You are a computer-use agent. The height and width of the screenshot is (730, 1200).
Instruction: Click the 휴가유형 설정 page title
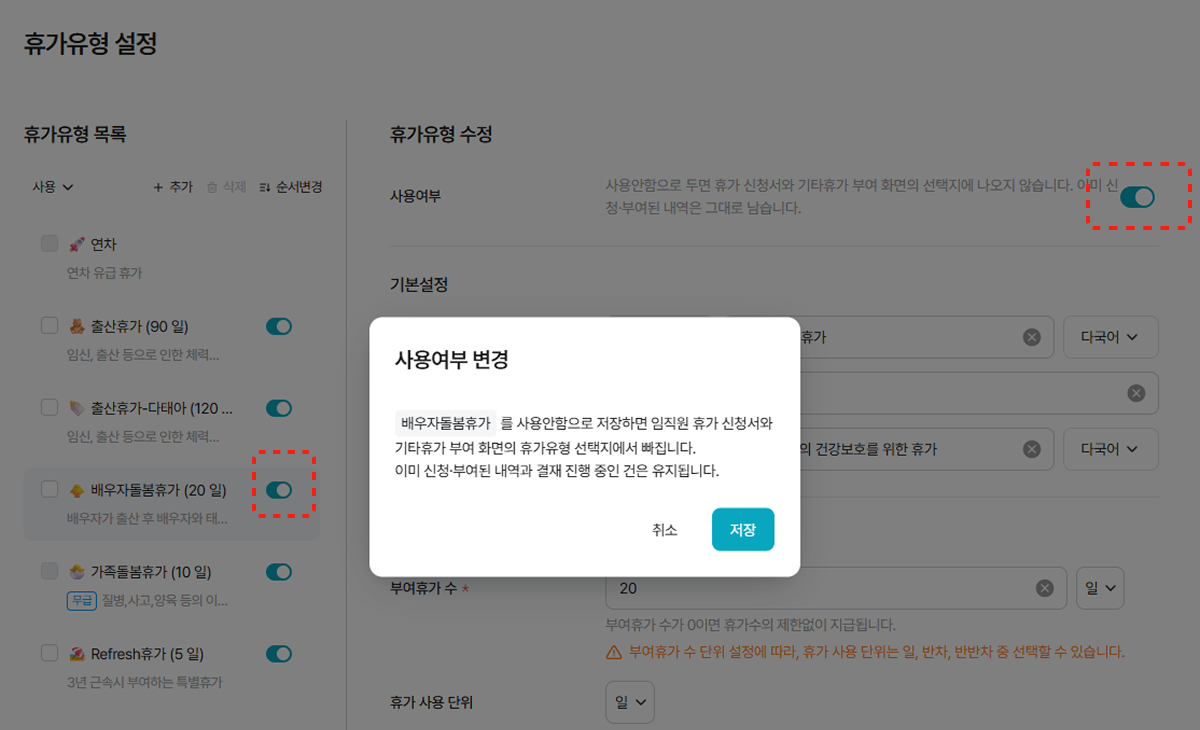91,44
